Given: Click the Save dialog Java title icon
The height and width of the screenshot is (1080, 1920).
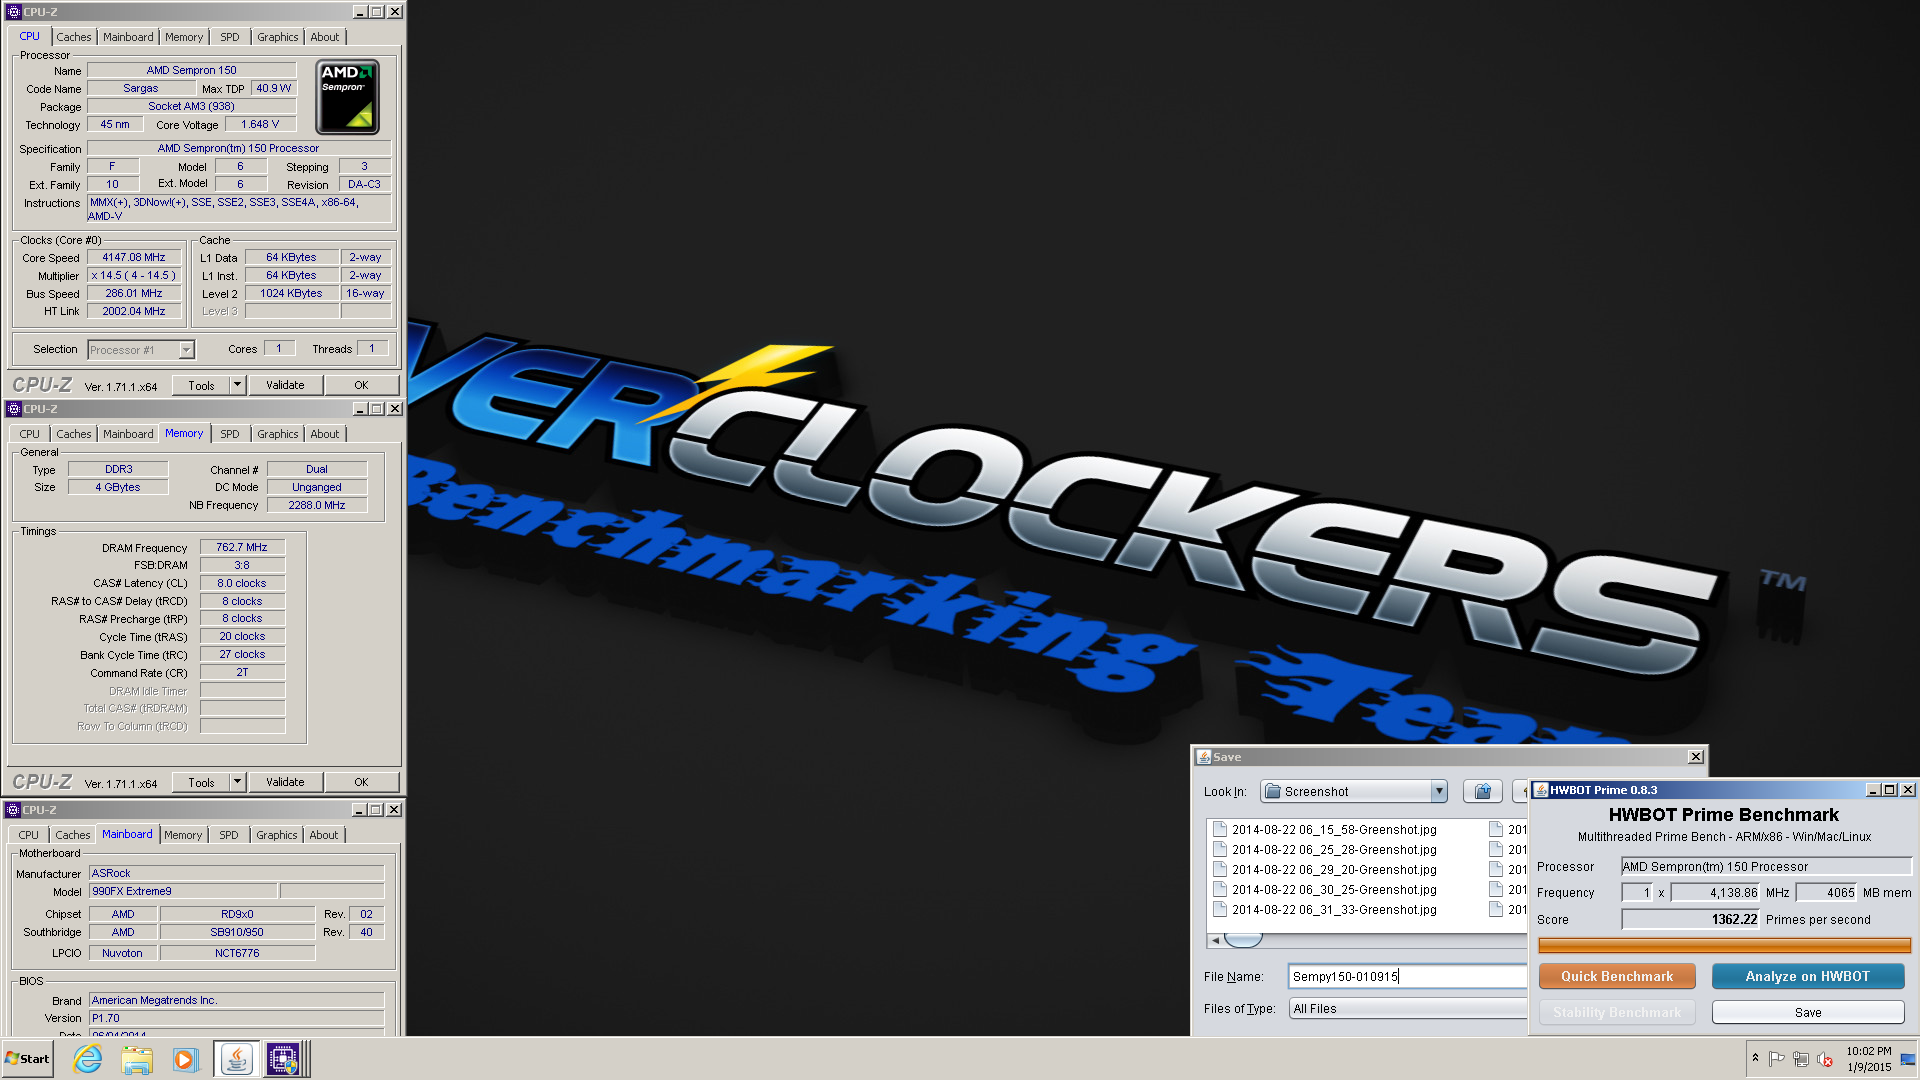Looking at the screenshot, I should pos(1204,757).
